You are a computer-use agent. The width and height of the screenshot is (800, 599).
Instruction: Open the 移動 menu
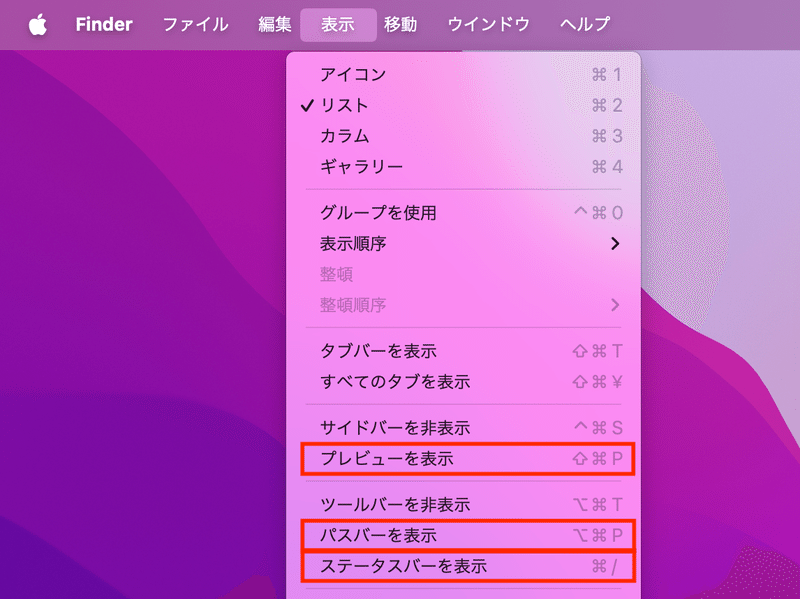401,24
